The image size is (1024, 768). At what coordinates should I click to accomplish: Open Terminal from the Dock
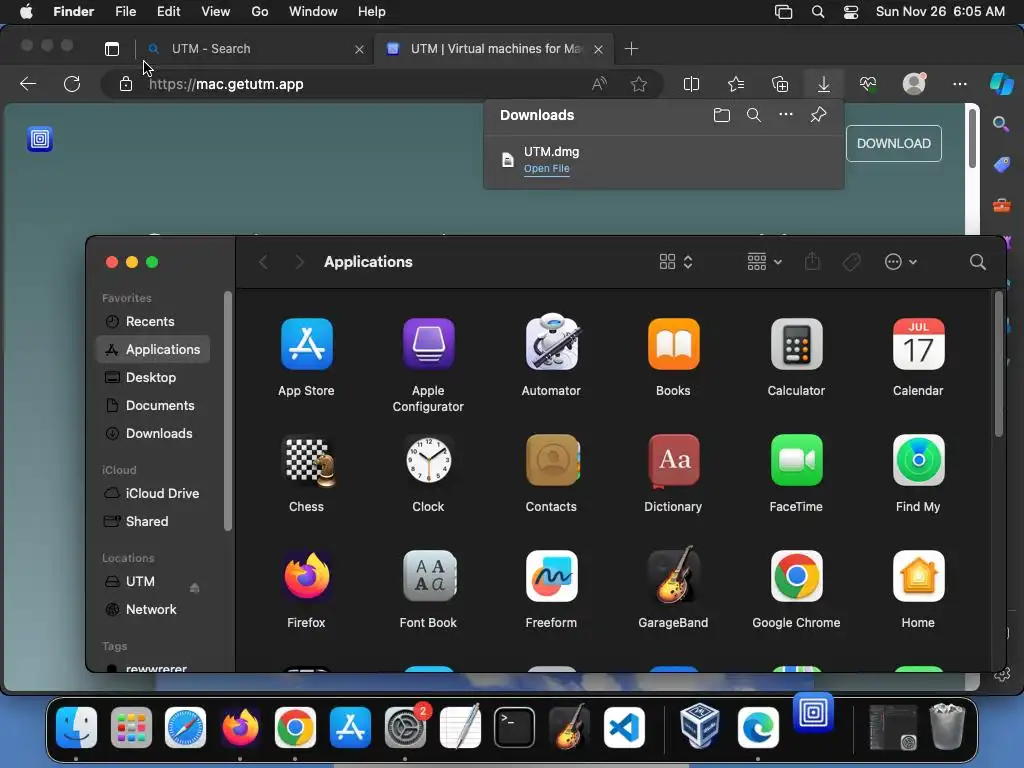pyautogui.click(x=514, y=727)
